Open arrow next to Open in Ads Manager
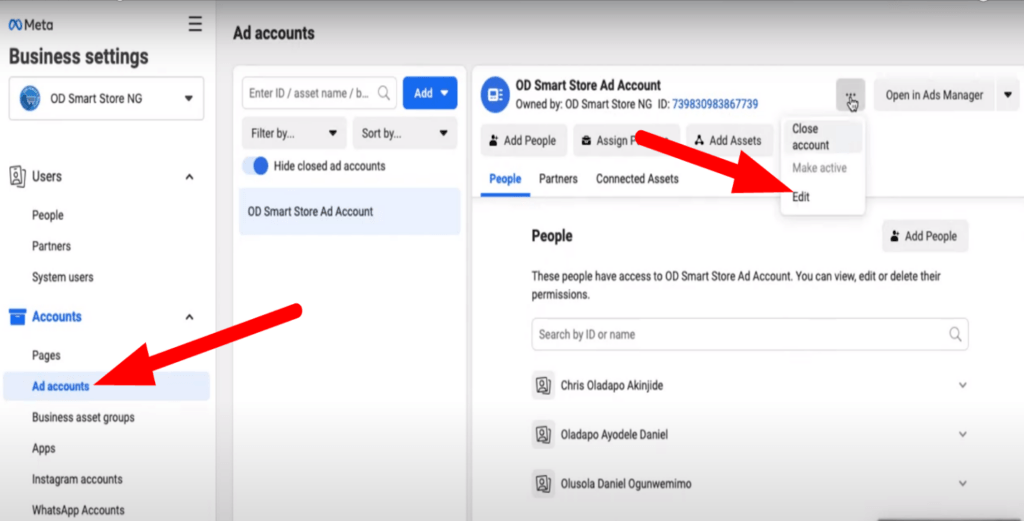The height and width of the screenshot is (521, 1024). 1008,95
